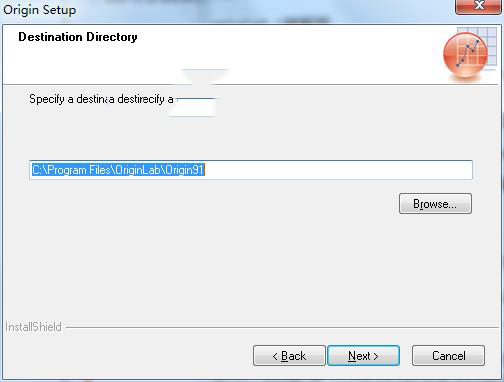Click the destination path input field
The height and width of the screenshot is (382, 504).
(x=251, y=170)
